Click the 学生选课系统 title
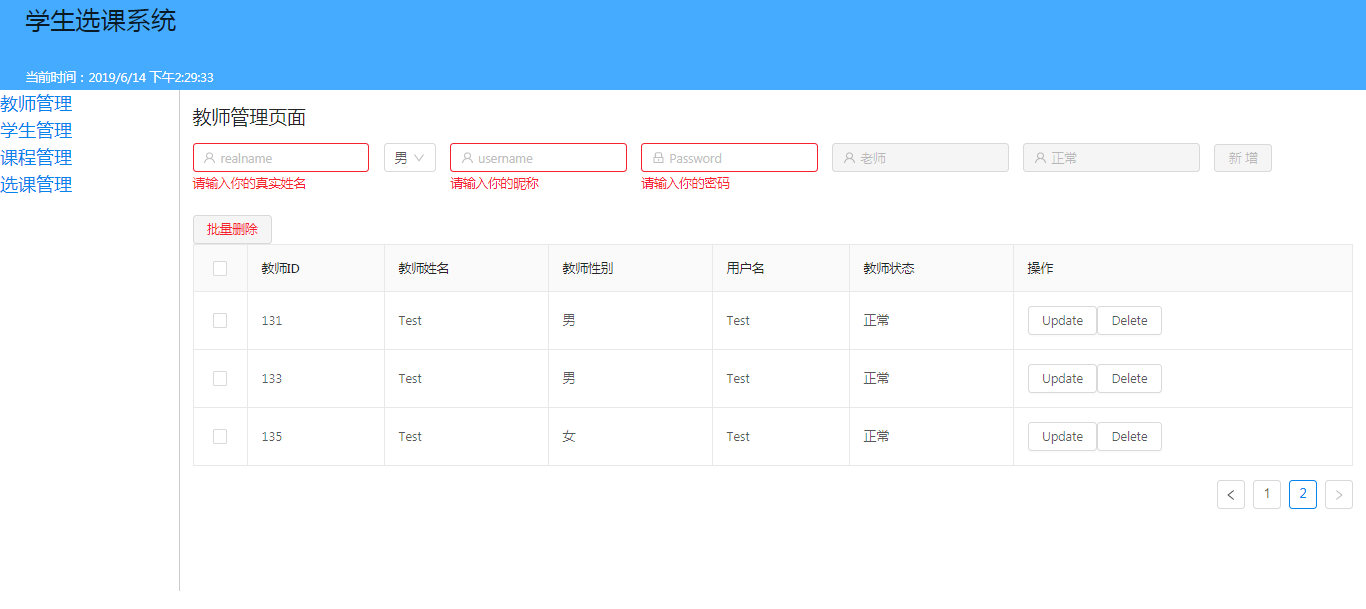The width and height of the screenshot is (1366, 609). 101,21
